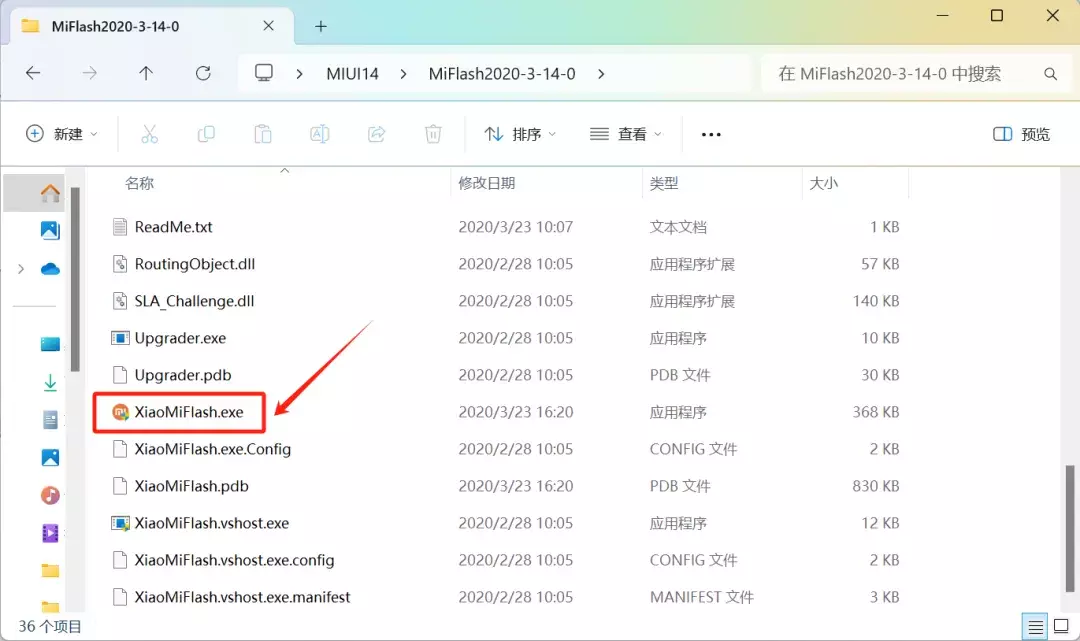The width and height of the screenshot is (1080, 641).
Task: Select Upgrader.pdb file
Action: click(183, 375)
